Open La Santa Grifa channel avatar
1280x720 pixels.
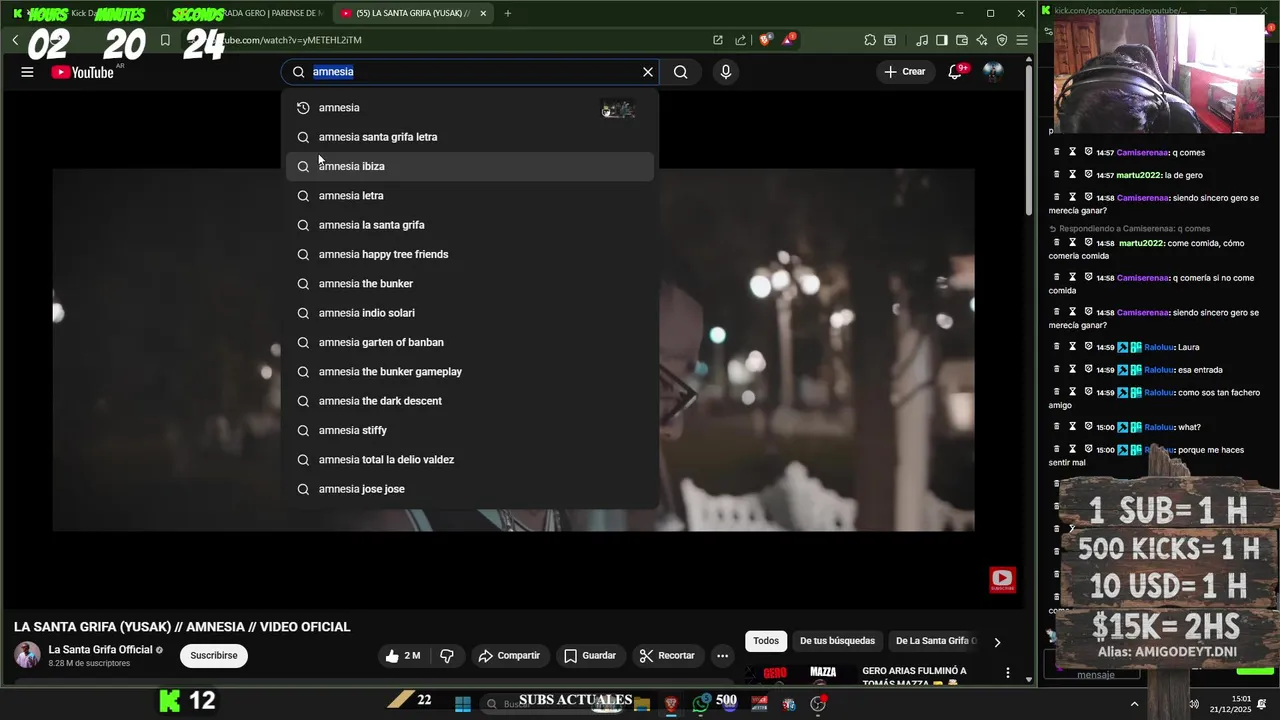[x=27, y=656]
